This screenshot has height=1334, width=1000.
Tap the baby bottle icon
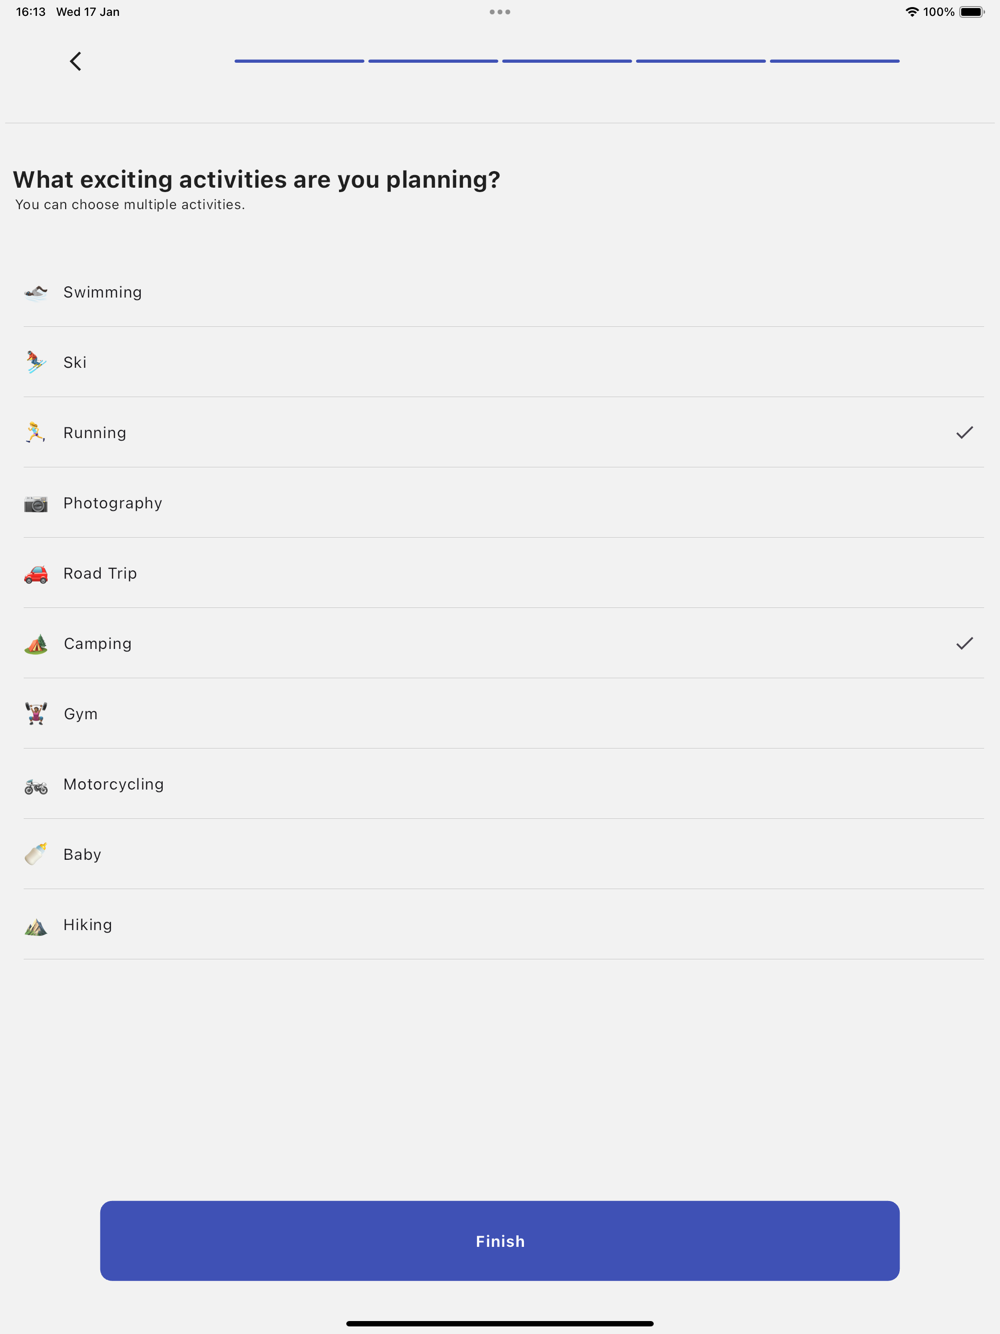click(x=36, y=854)
